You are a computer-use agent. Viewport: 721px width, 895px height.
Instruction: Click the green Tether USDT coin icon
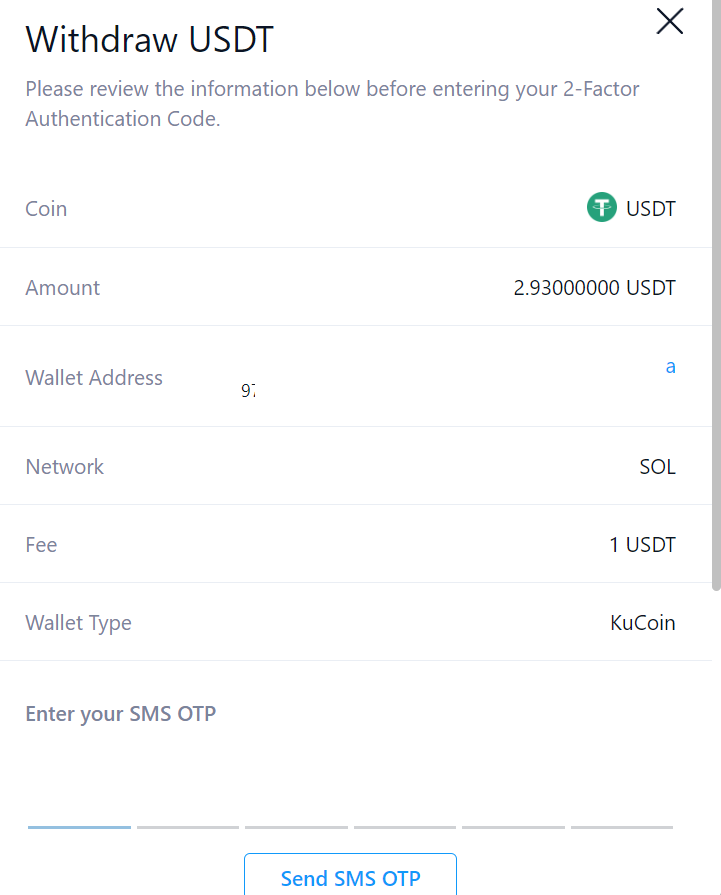601,208
